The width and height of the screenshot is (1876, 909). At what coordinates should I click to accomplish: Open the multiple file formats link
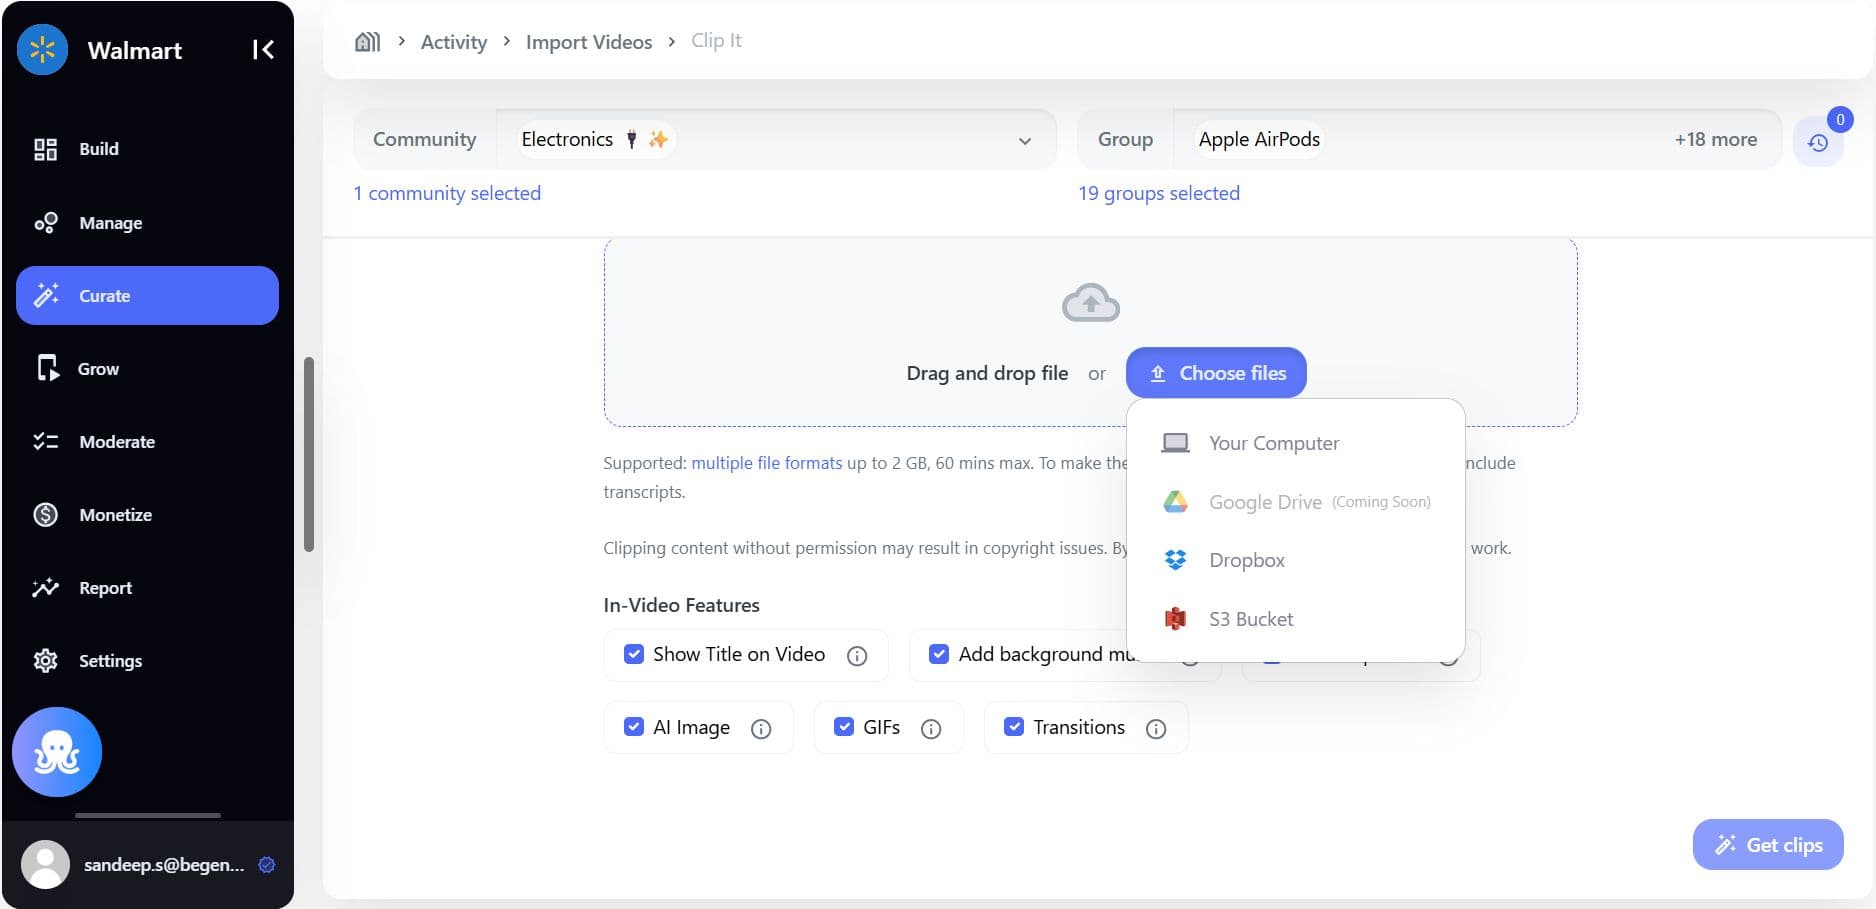click(x=767, y=463)
